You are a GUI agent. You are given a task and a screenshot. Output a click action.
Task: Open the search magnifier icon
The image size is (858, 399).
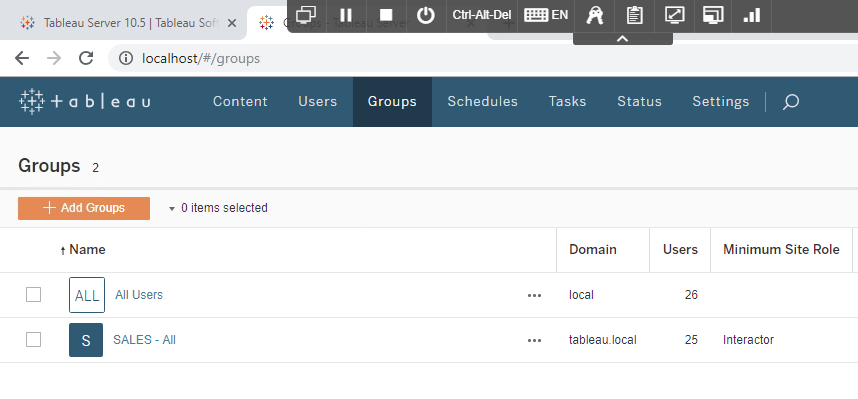pyautogui.click(x=791, y=102)
